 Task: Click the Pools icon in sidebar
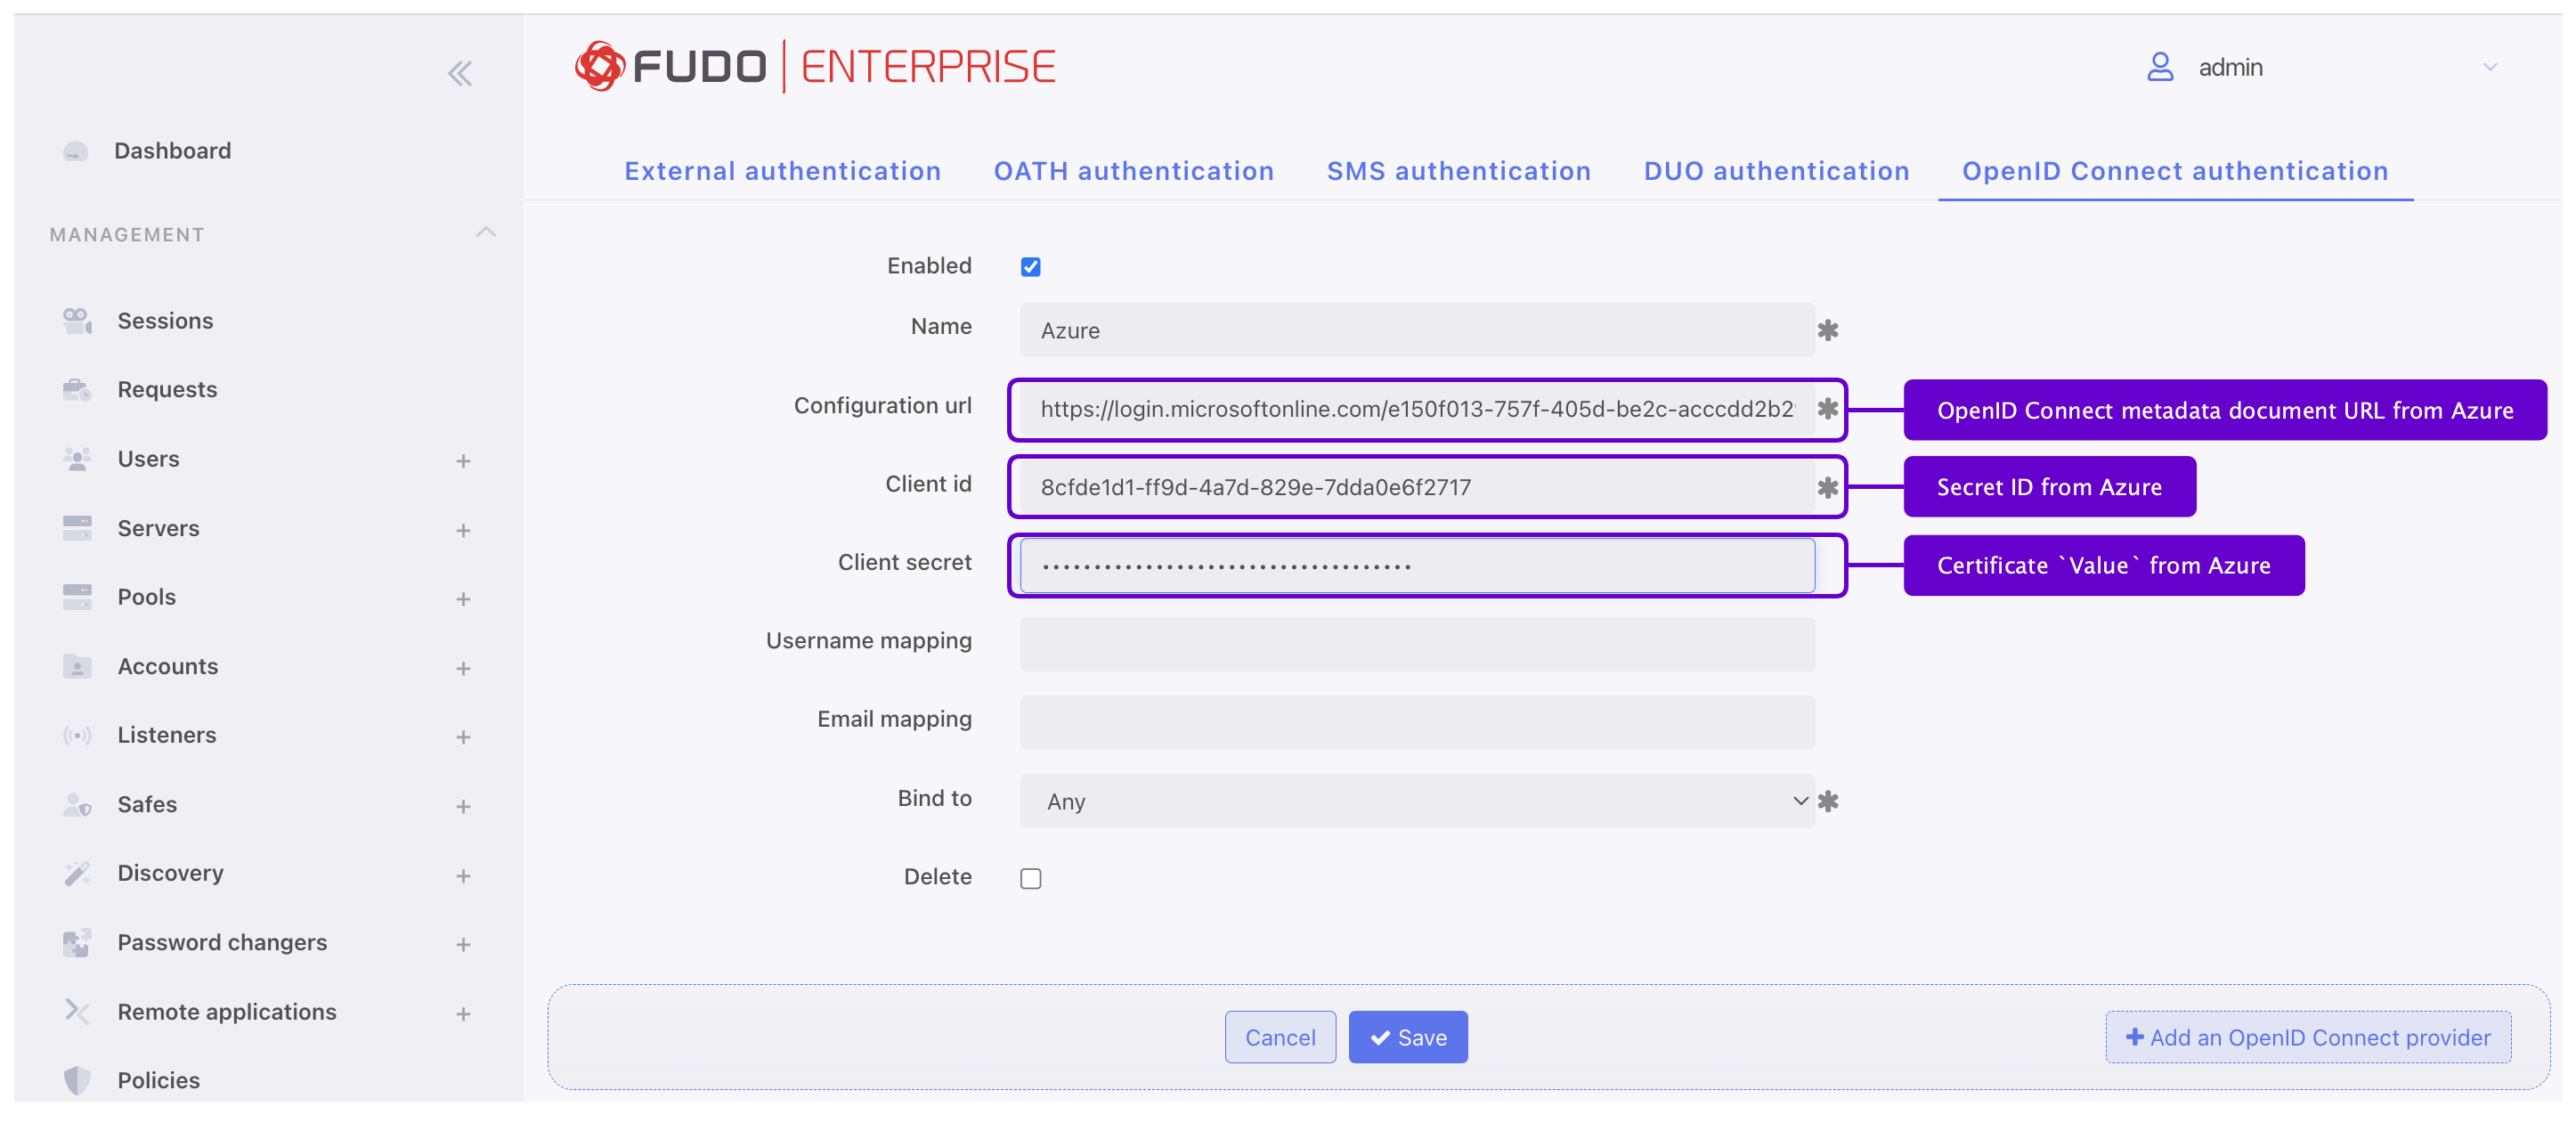[77, 597]
